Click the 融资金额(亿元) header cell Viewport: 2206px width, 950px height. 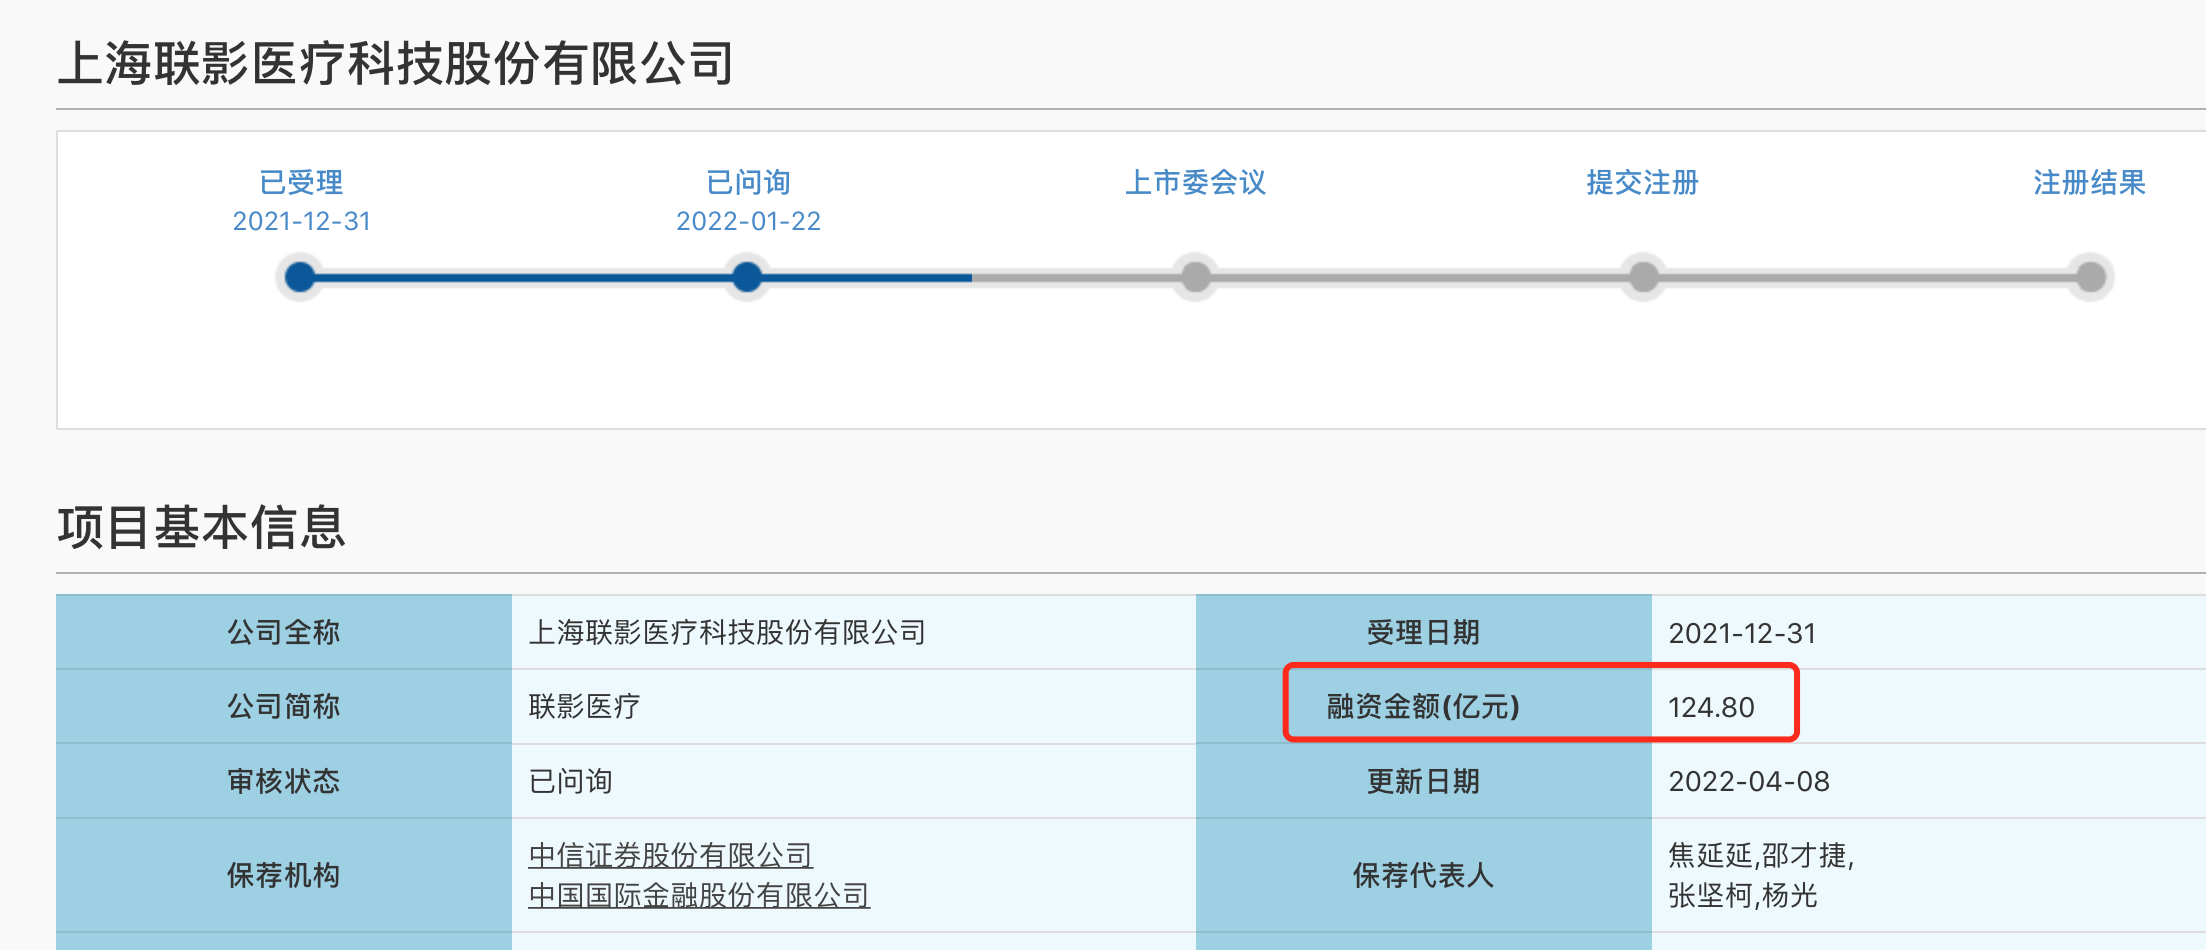1422,707
